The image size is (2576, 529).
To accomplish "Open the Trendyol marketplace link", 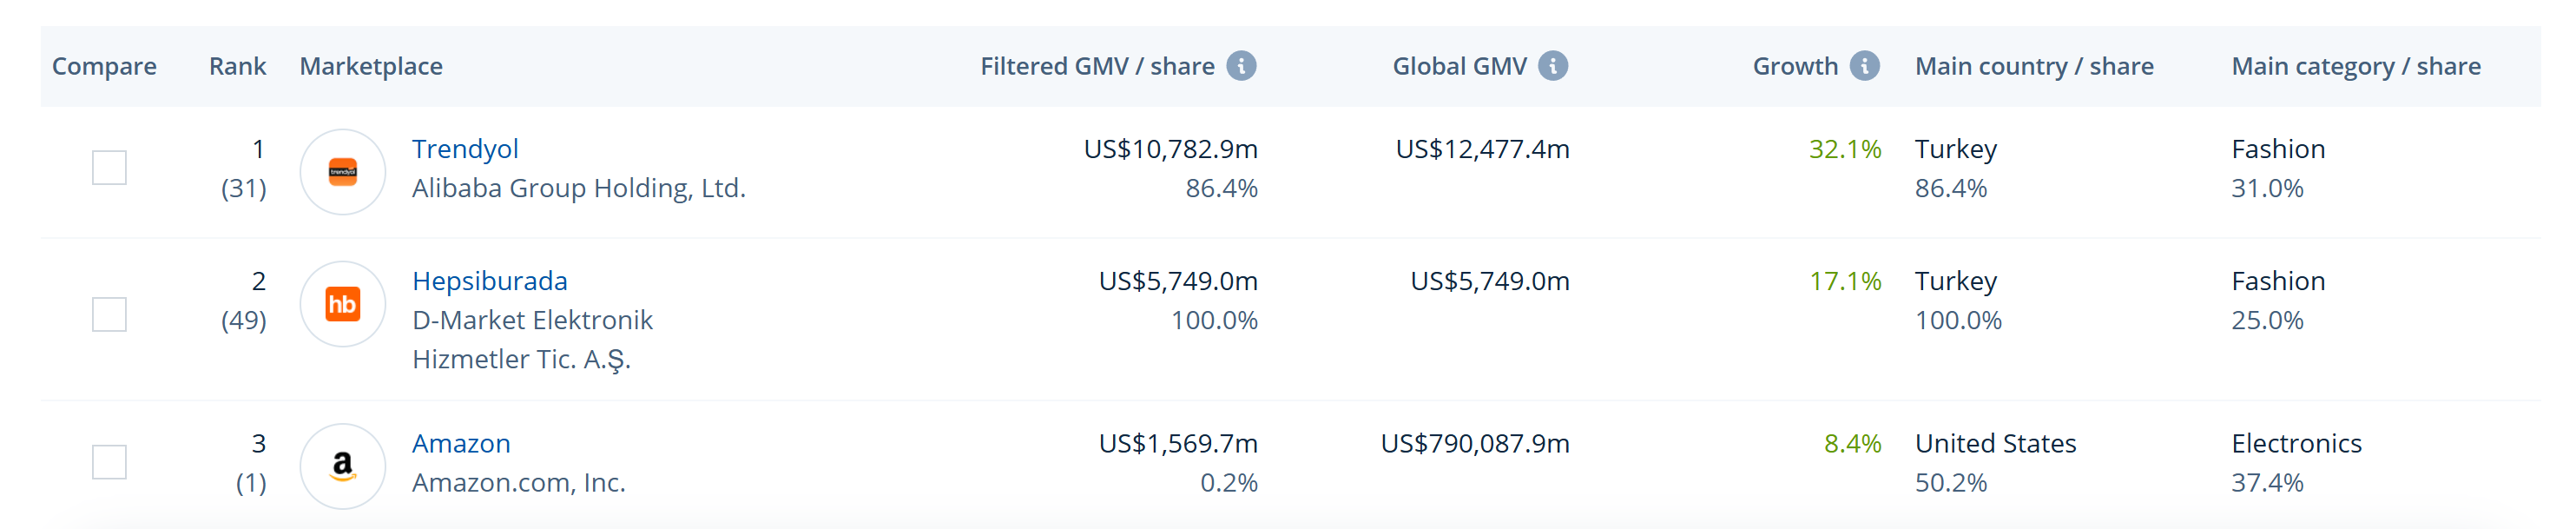I will pos(465,149).
